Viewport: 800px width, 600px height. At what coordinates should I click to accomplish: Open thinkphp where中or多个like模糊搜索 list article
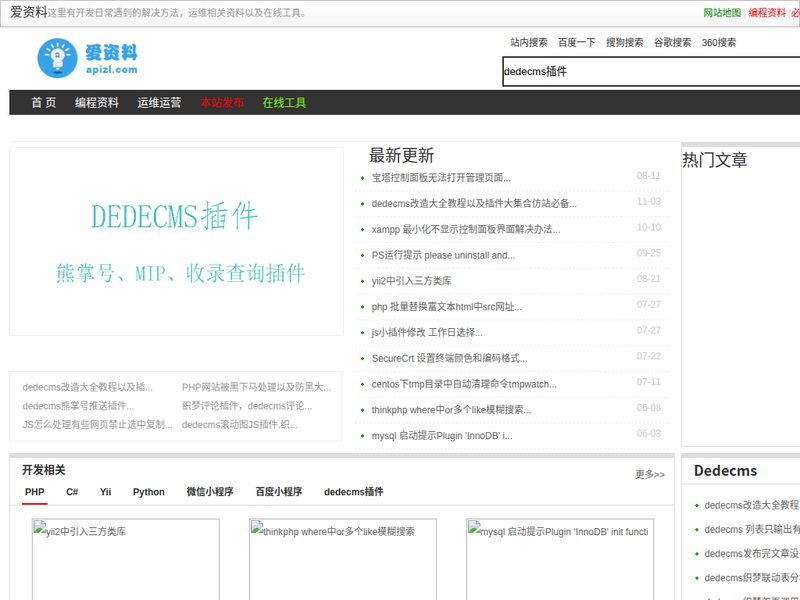pyautogui.click(x=451, y=410)
